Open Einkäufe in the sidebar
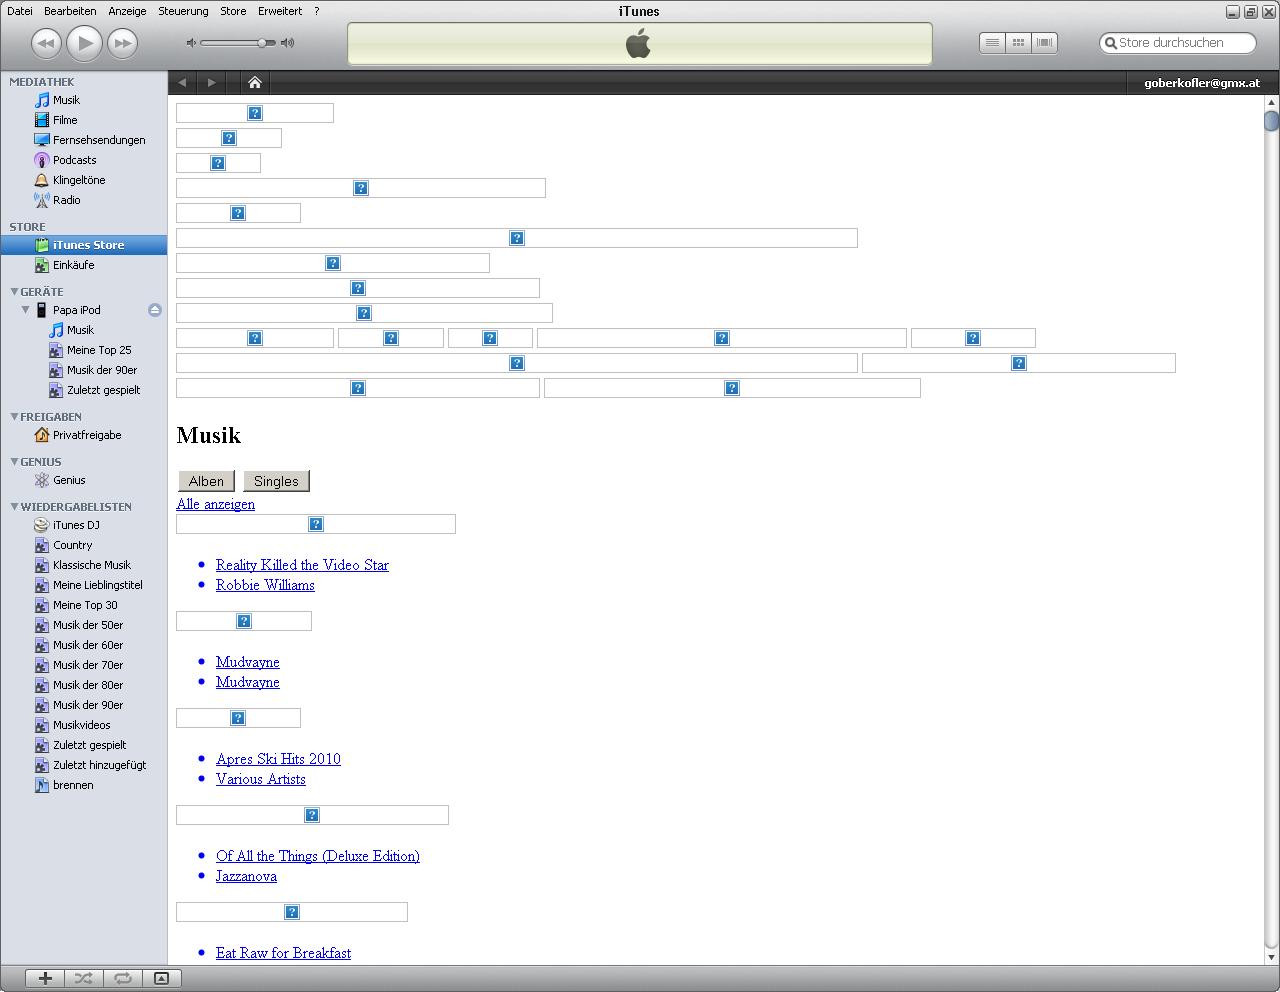The height and width of the screenshot is (992, 1280). click(x=74, y=265)
